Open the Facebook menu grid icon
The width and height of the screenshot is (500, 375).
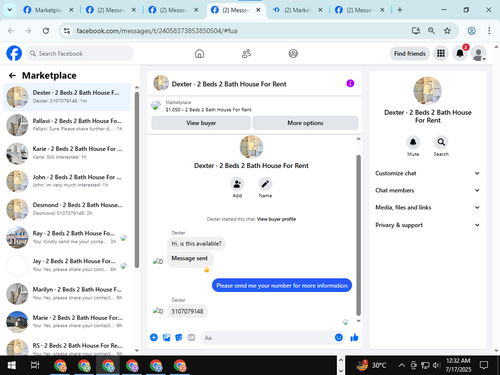tap(441, 53)
